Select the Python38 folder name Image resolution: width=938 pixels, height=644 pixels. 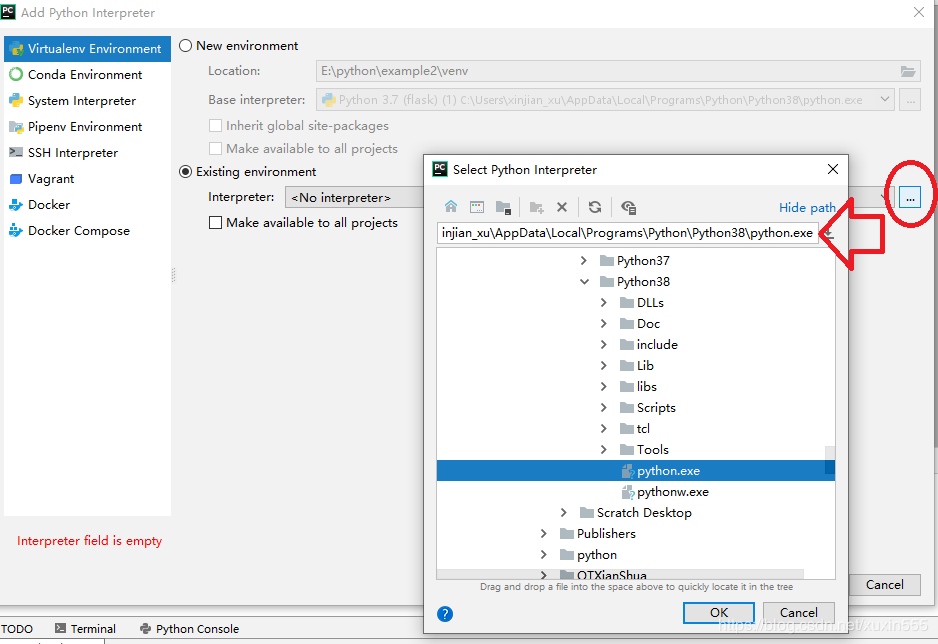point(643,282)
